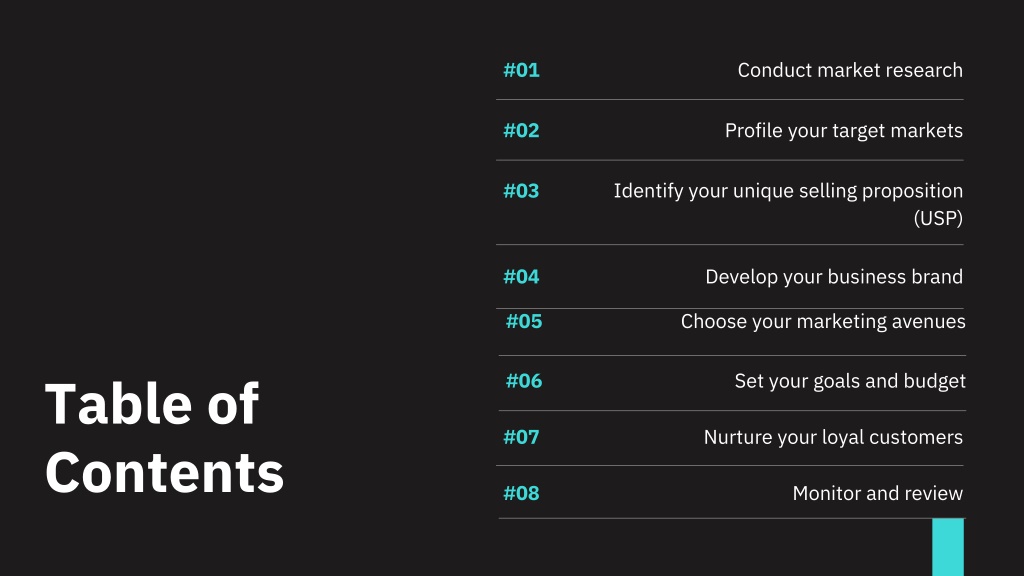Select the #05 number label

(x=524, y=321)
